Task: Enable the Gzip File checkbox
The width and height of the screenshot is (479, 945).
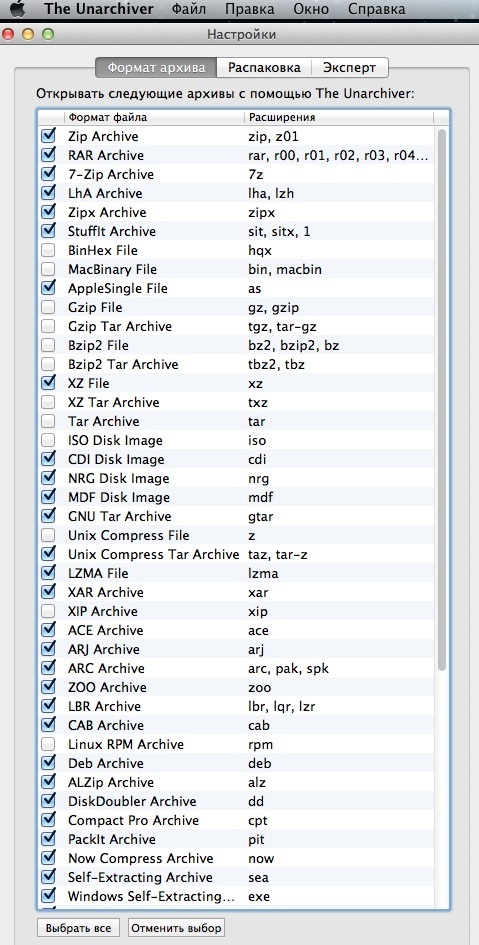Action: pos(48,307)
